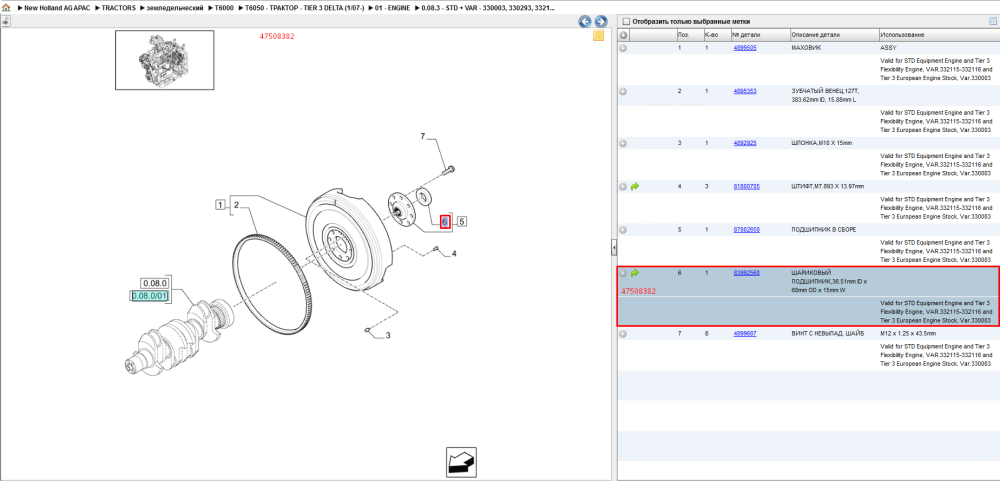Open part number link 4899687
Screen dimensions: 1000x481
coord(744,334)
